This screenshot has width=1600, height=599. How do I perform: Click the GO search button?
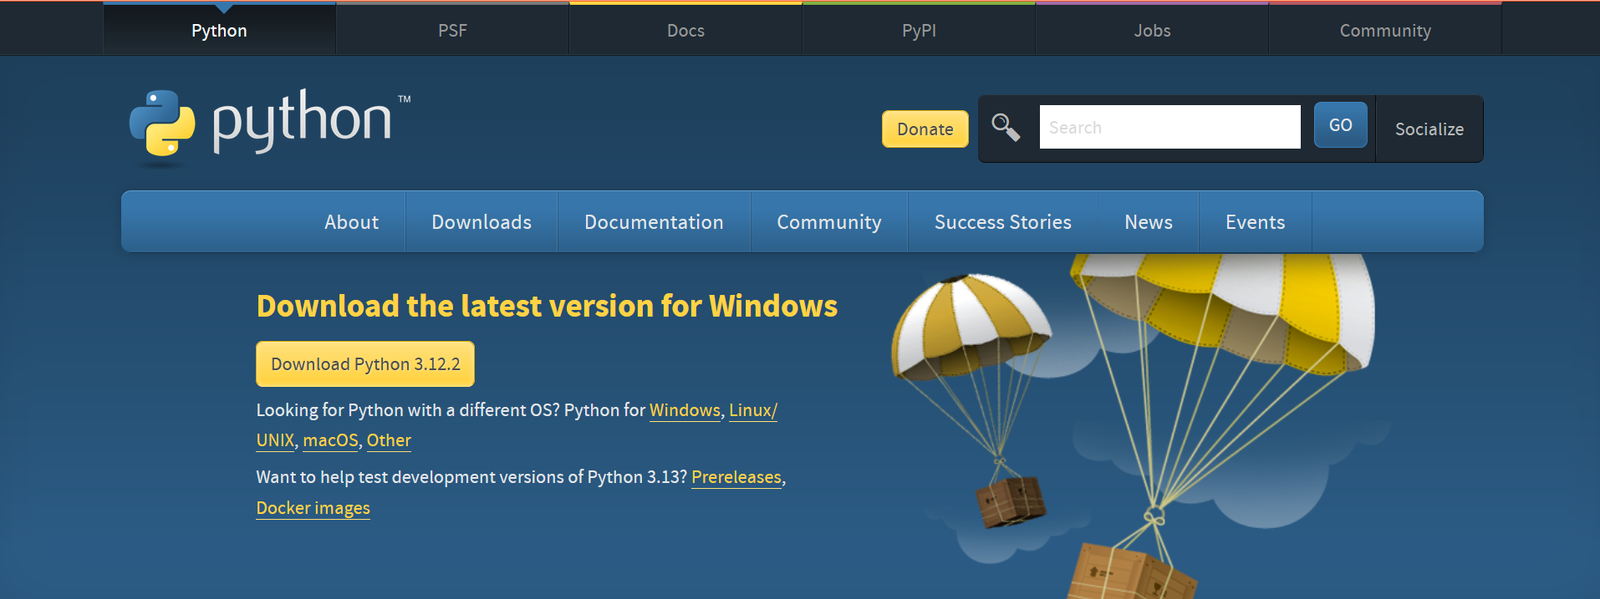tap(1340, 125)
